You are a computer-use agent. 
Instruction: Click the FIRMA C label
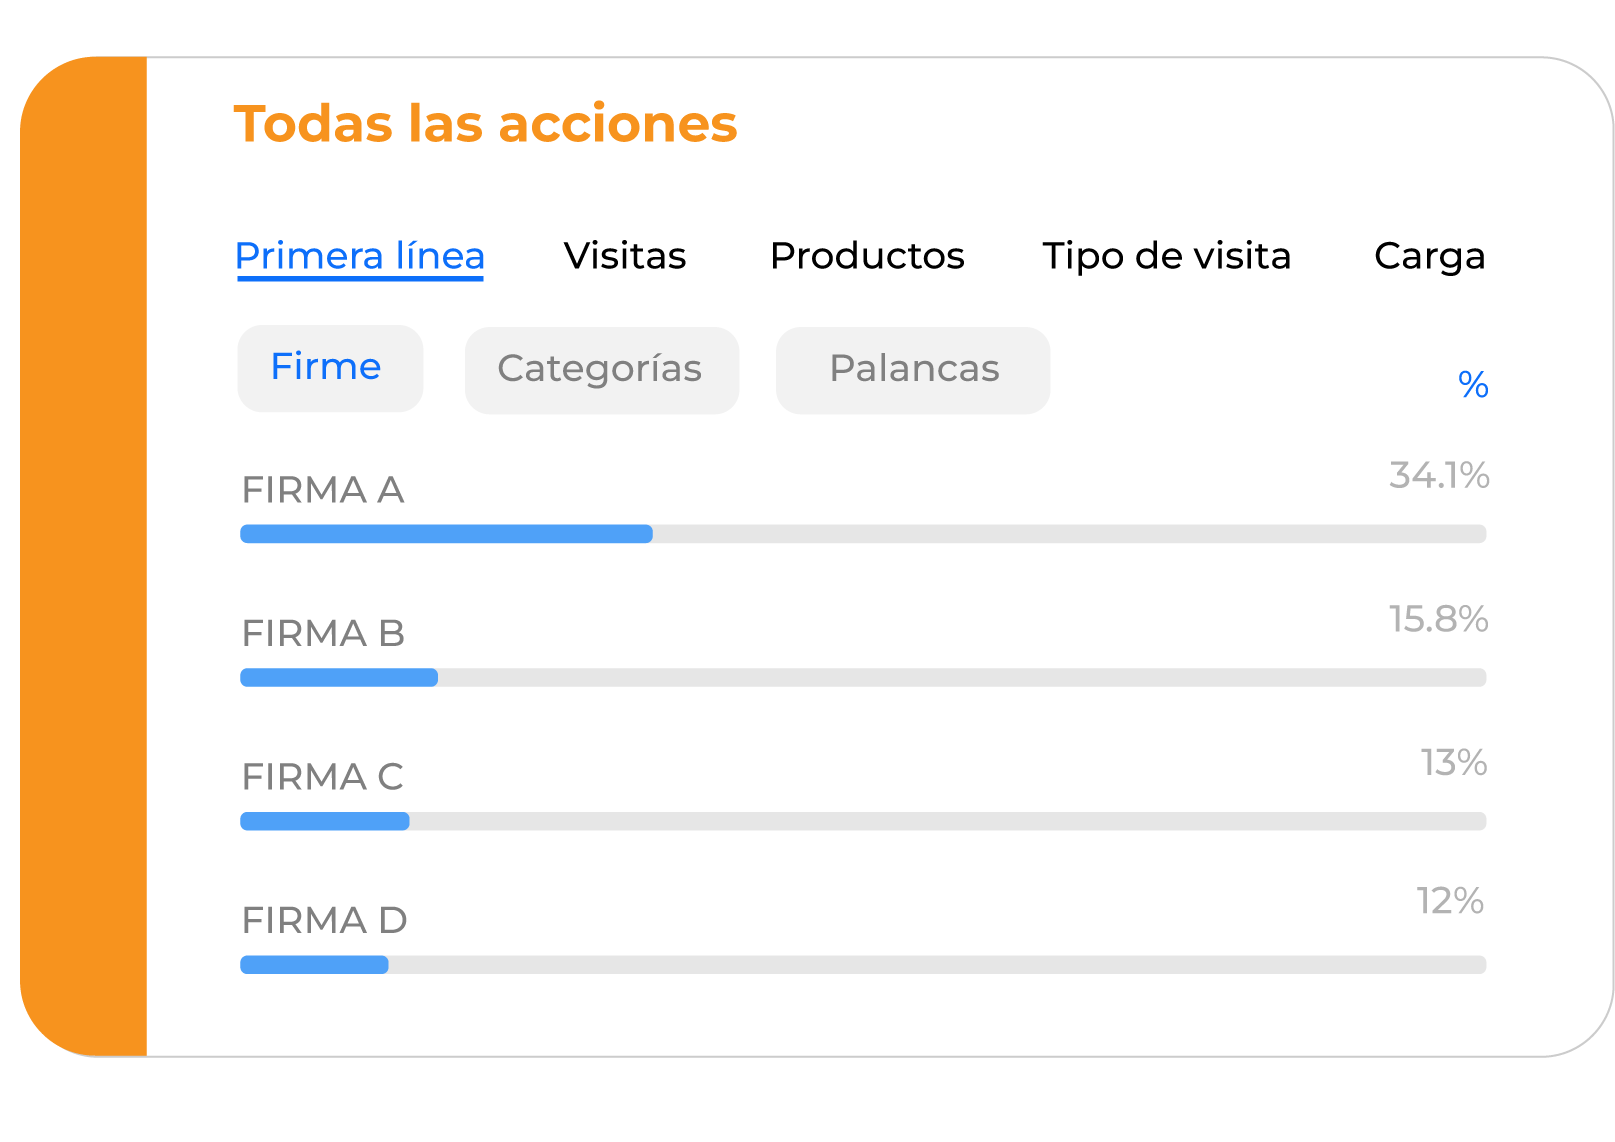tap(322, 776)
